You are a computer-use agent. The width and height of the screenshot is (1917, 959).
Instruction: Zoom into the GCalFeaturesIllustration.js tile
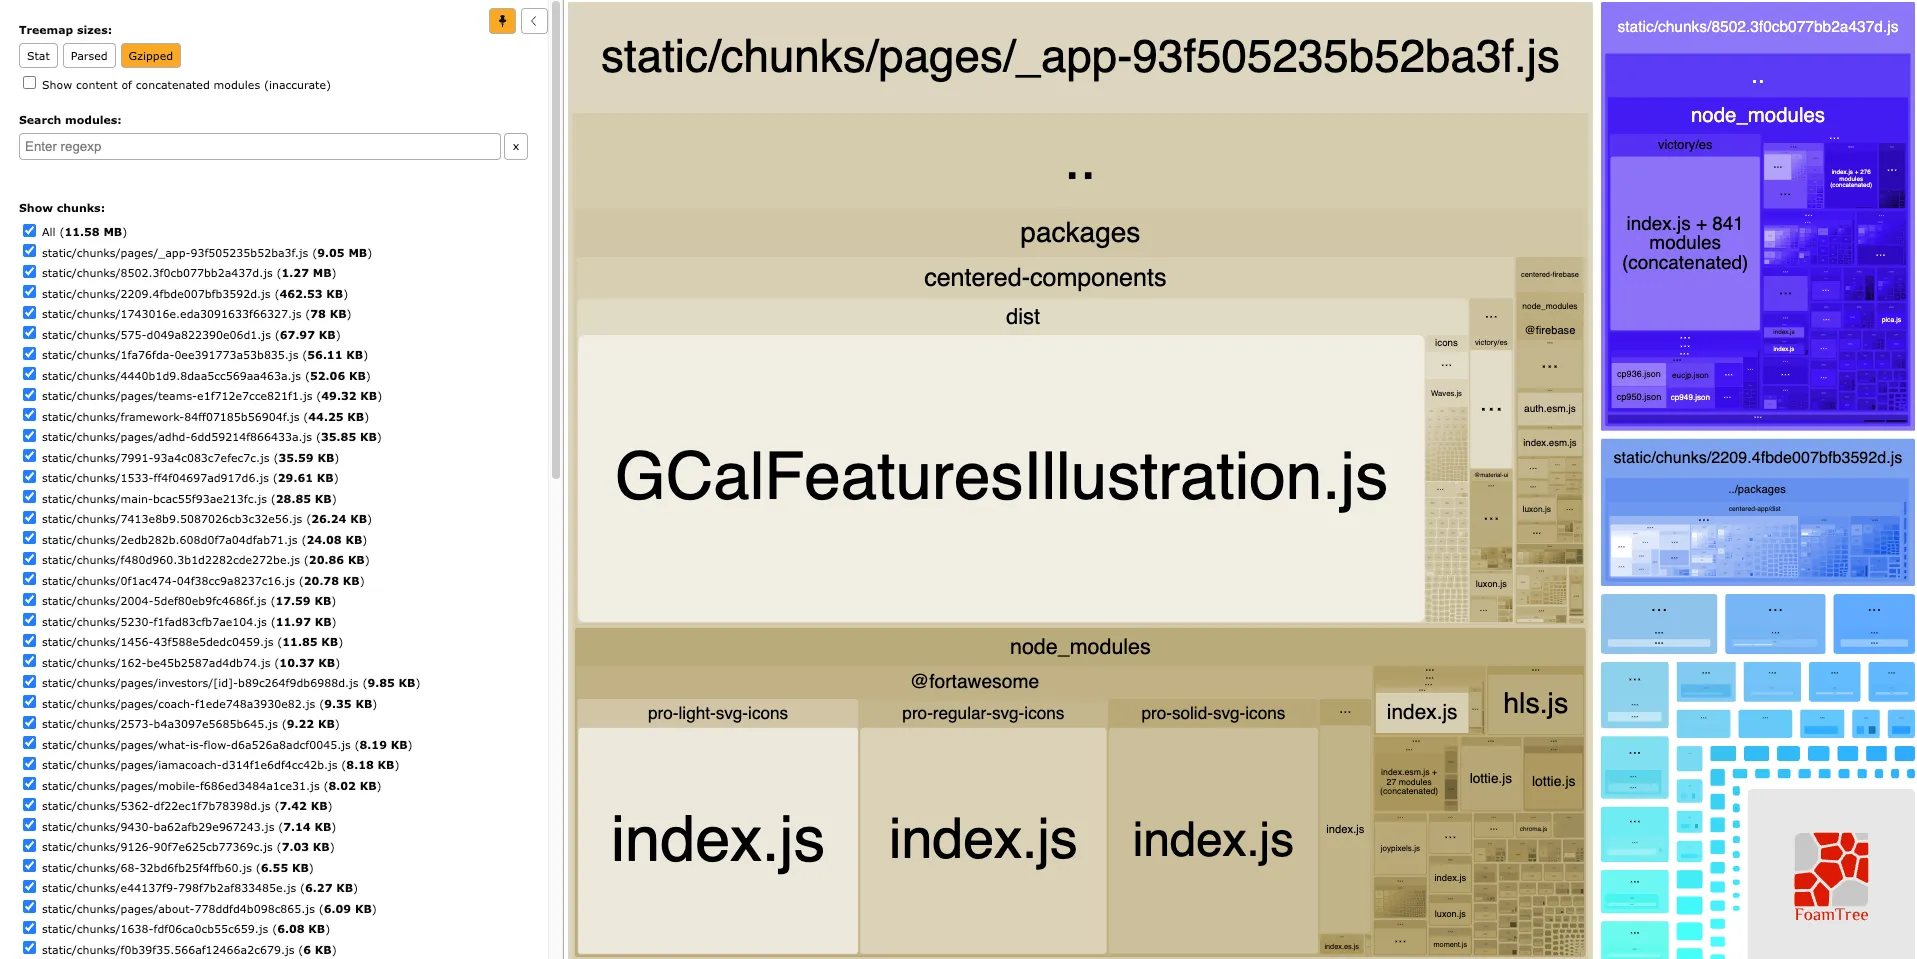(x=1000, y=478)
